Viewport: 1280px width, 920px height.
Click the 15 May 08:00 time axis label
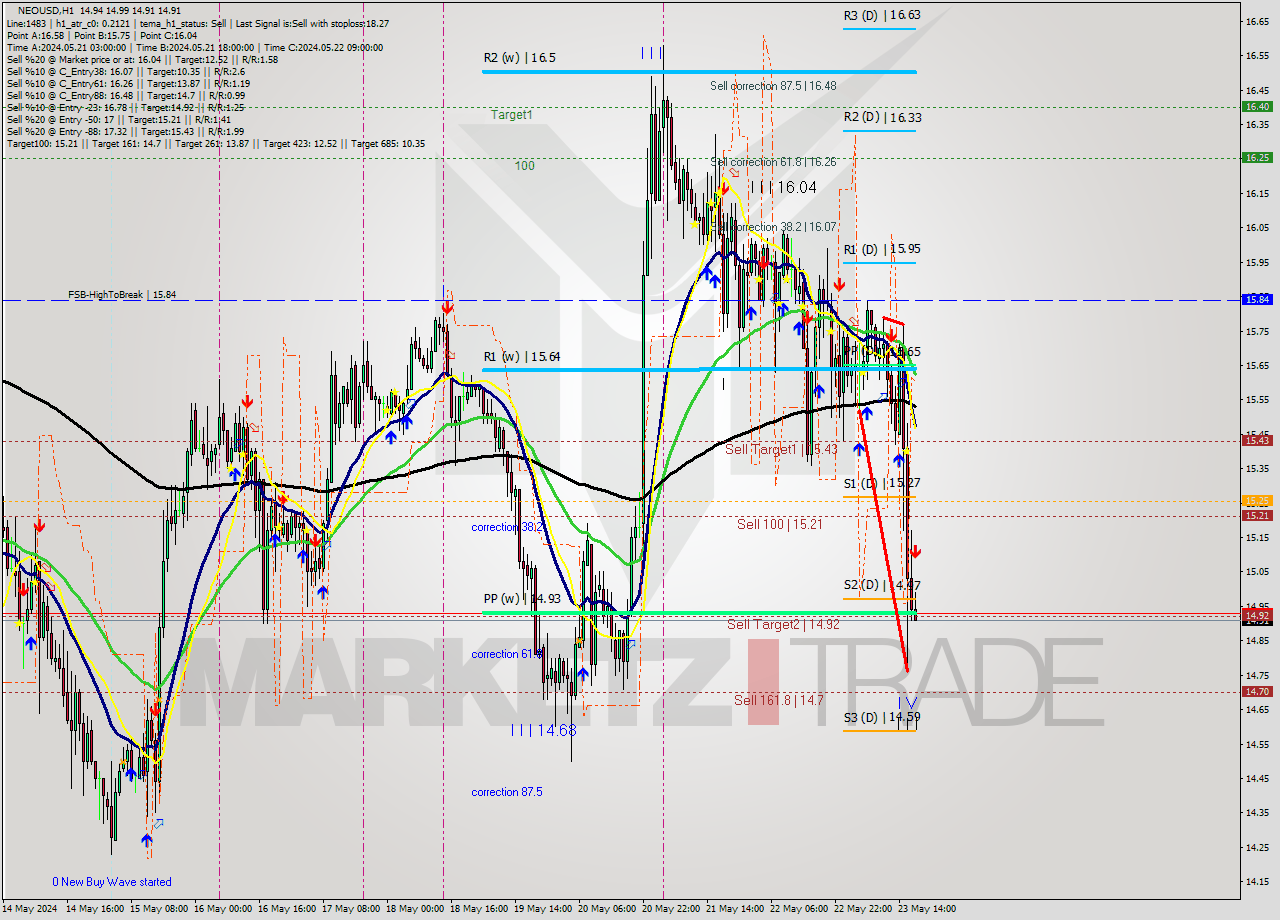[158, 909]
